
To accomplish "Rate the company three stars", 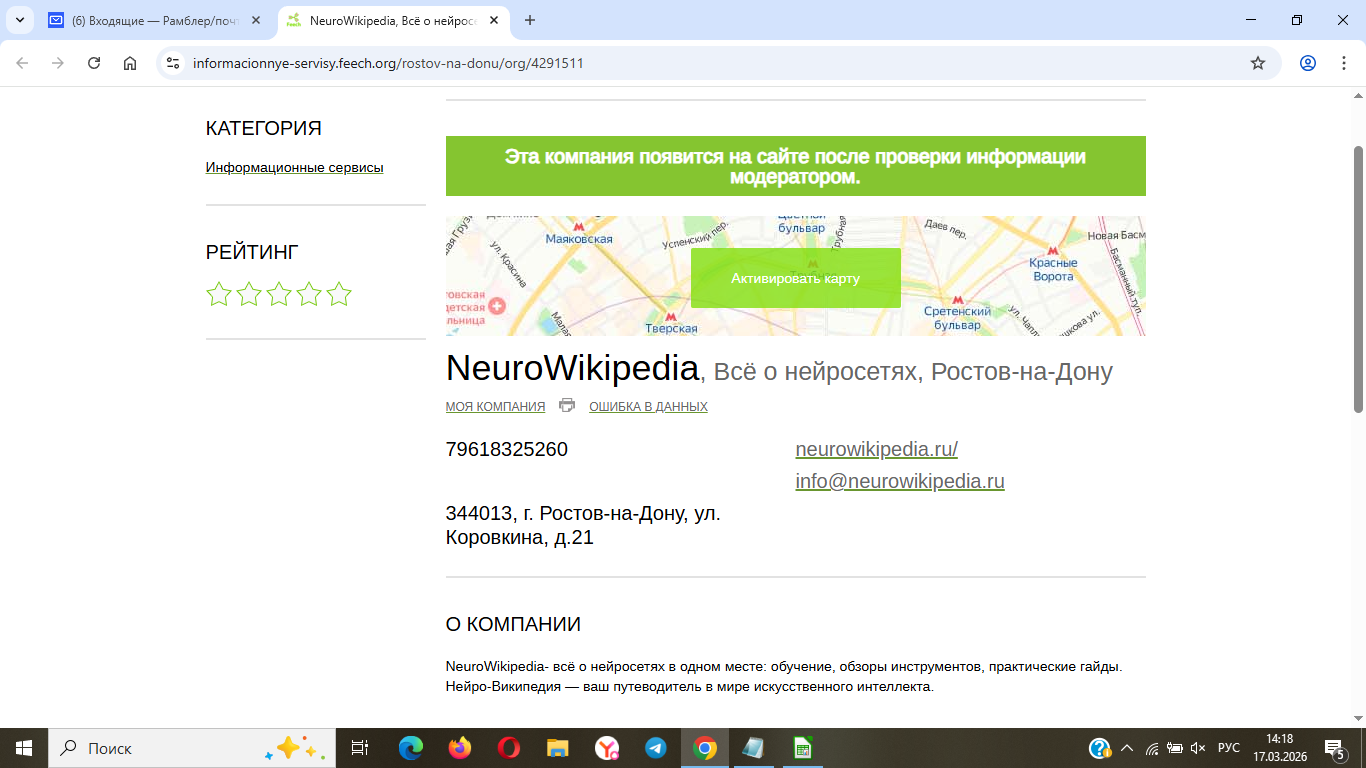I will 279,294.
